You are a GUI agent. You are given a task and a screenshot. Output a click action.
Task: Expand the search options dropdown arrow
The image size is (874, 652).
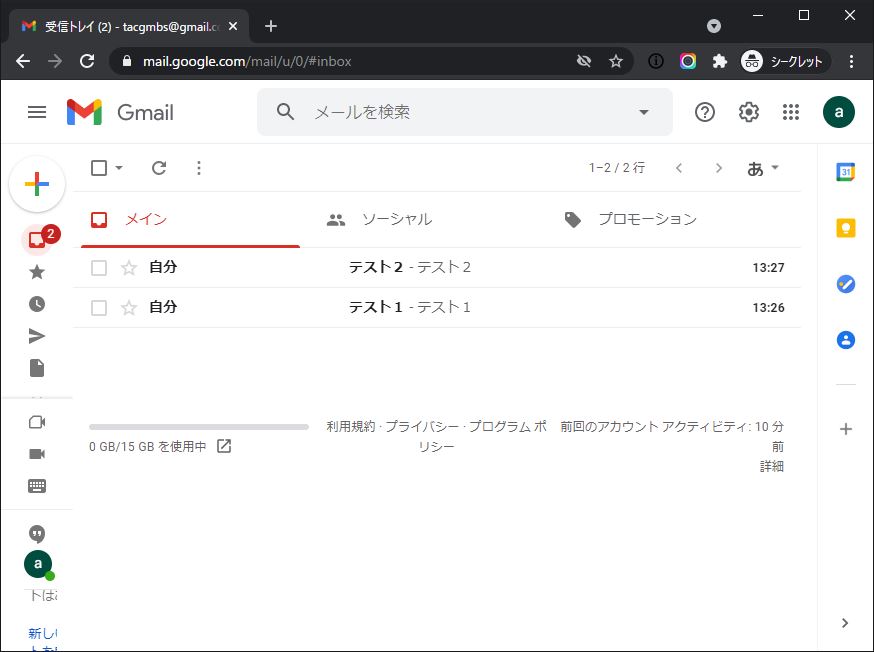tap(644, 112)
